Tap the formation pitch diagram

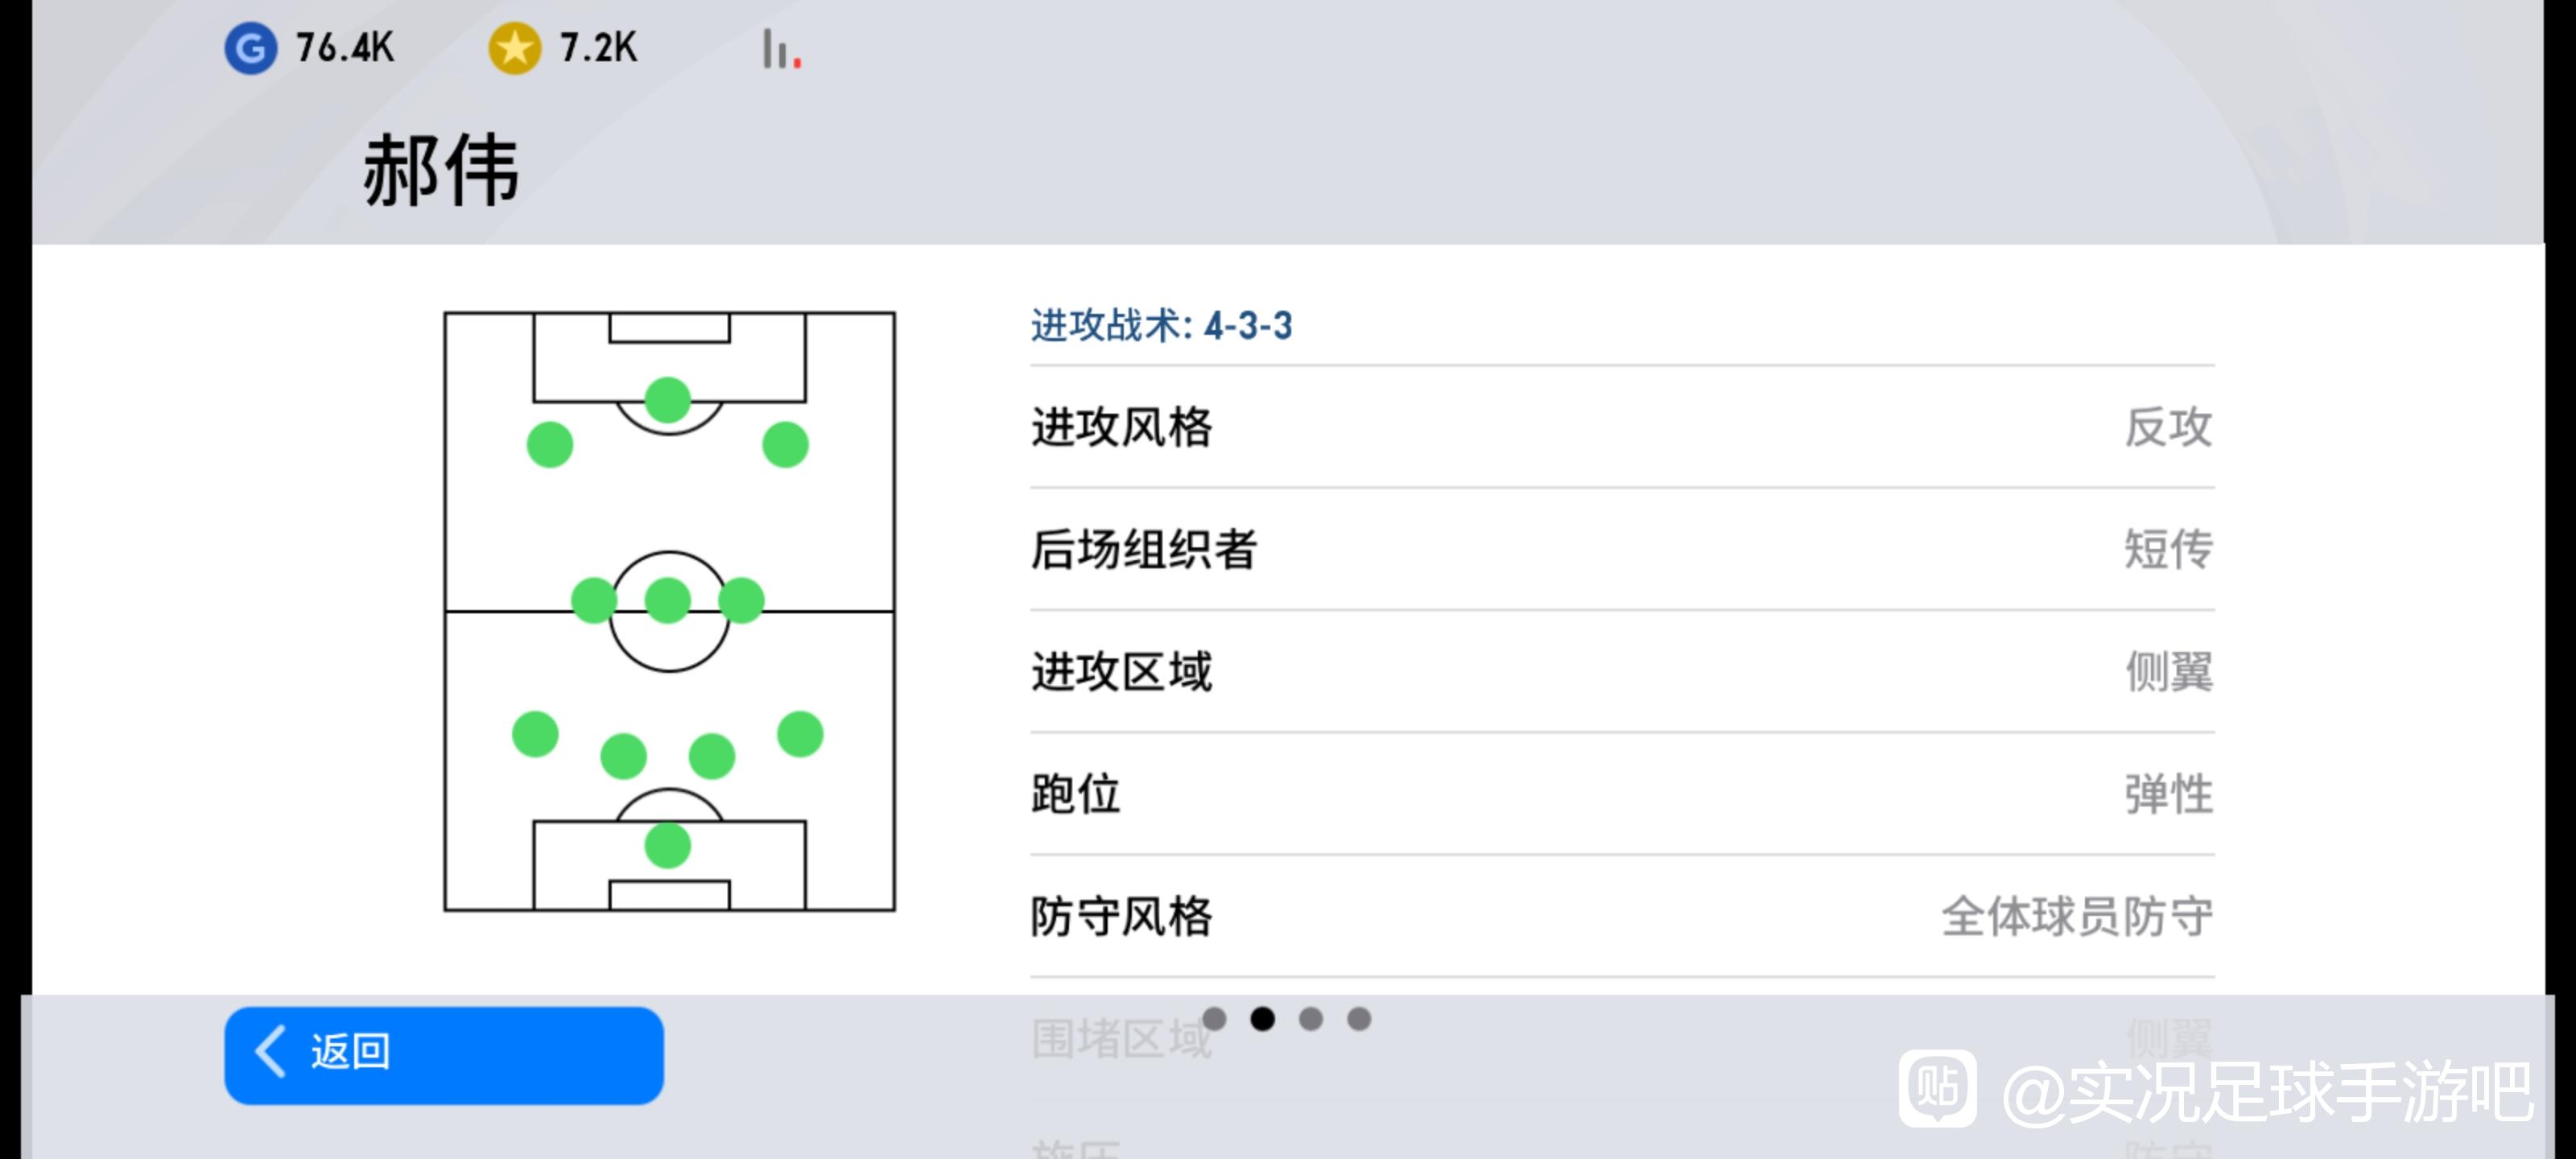669,611
